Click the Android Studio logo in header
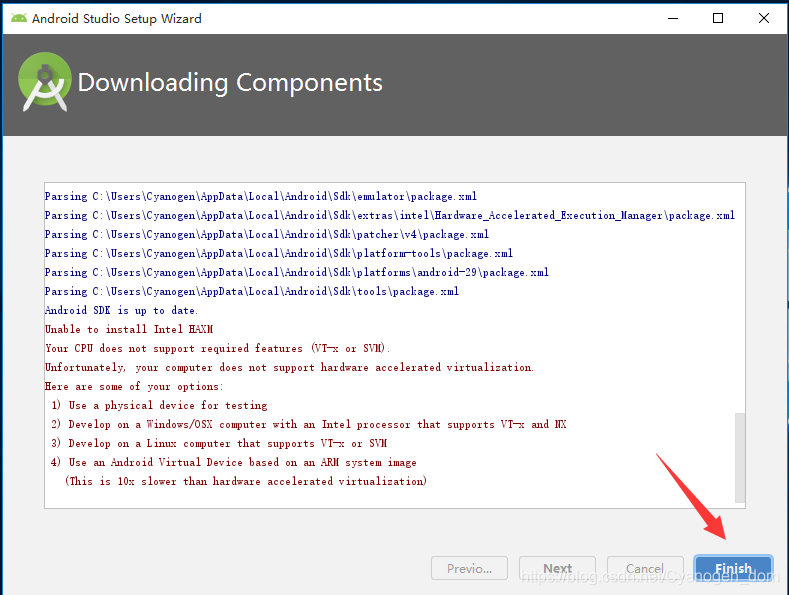Viewport: 789px width, 595px height. coord(45,82)
